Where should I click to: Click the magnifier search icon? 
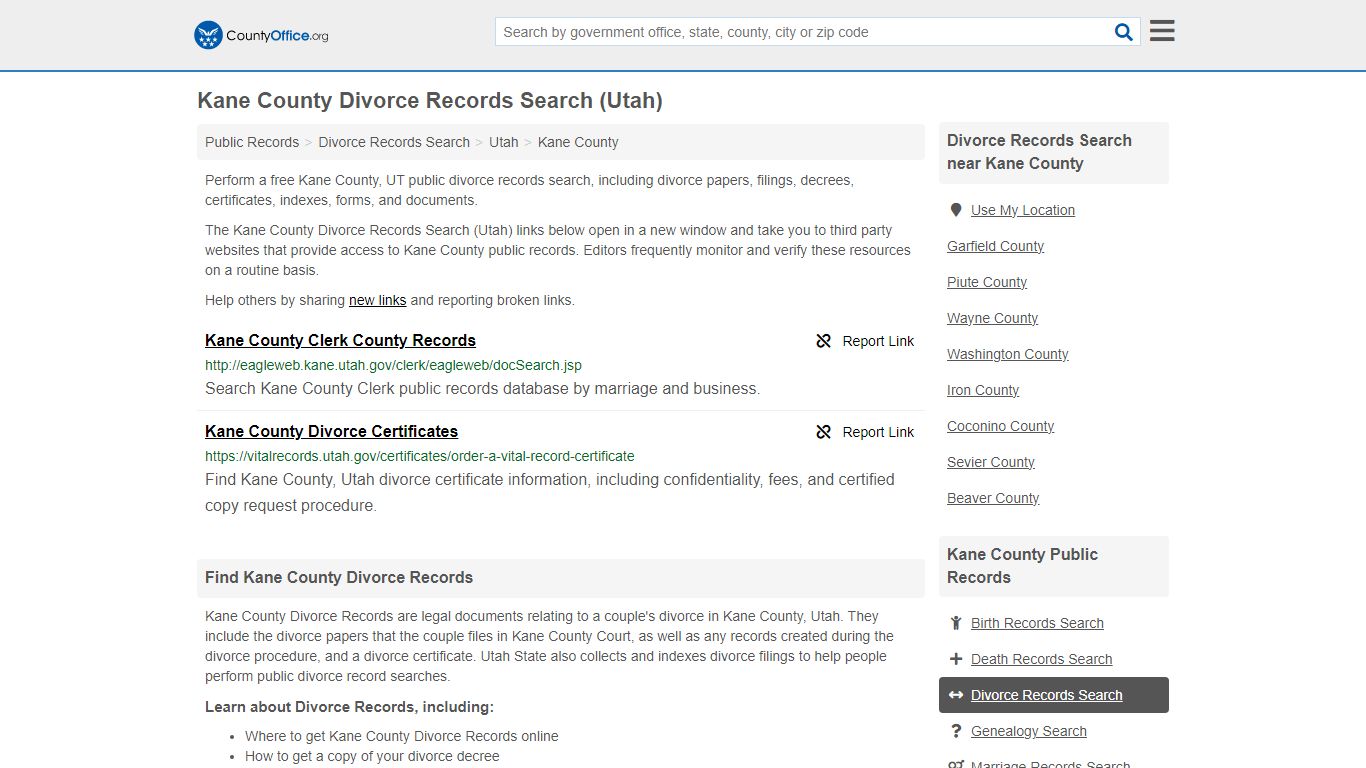click(x=1124, y=32)
